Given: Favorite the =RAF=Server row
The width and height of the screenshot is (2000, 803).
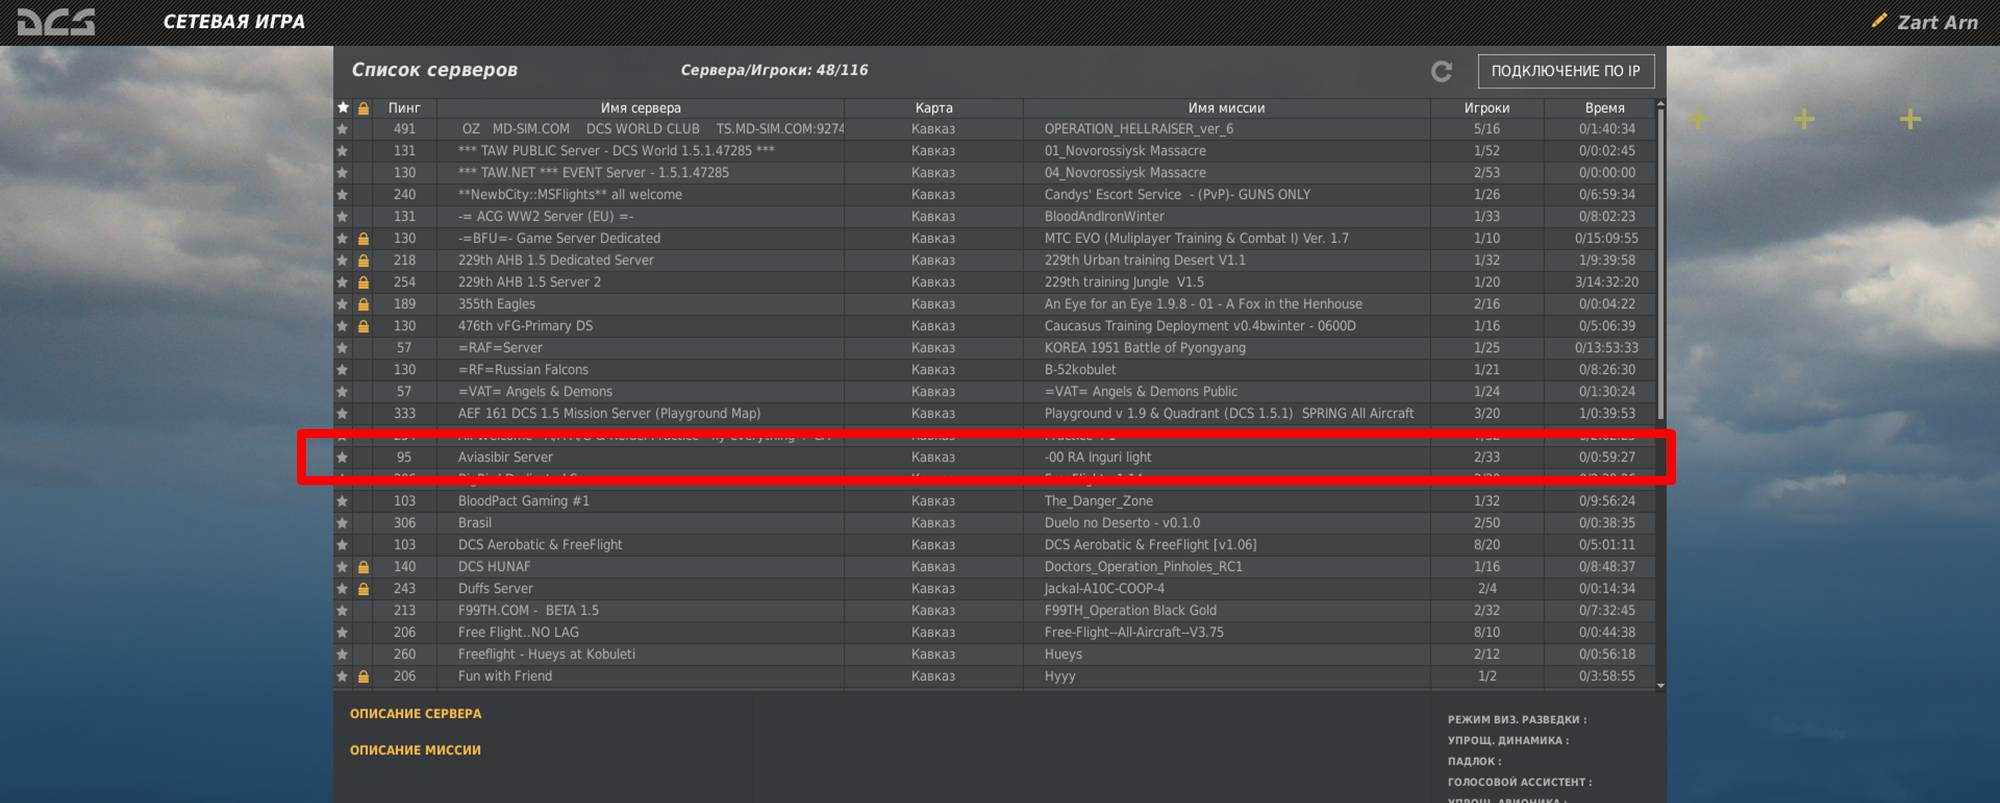Looking at the screenshot, I should (x=343, y=348).
